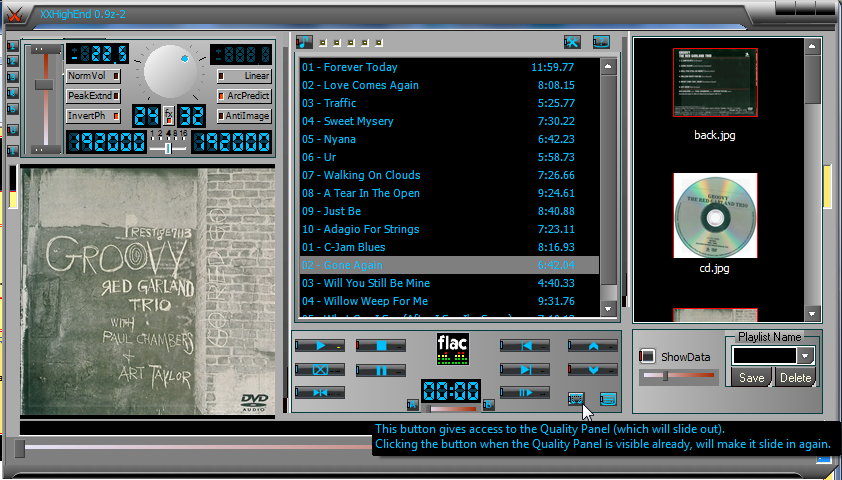Click the slider under ShowData

pos(679,376)
